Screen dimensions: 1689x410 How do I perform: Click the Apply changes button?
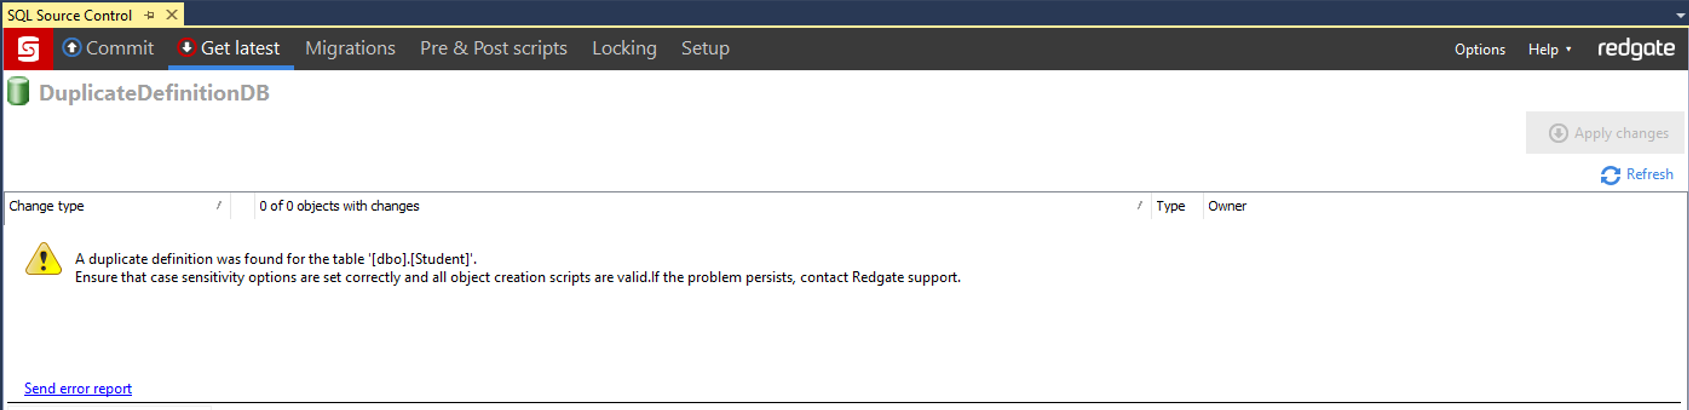[1607, 133]
